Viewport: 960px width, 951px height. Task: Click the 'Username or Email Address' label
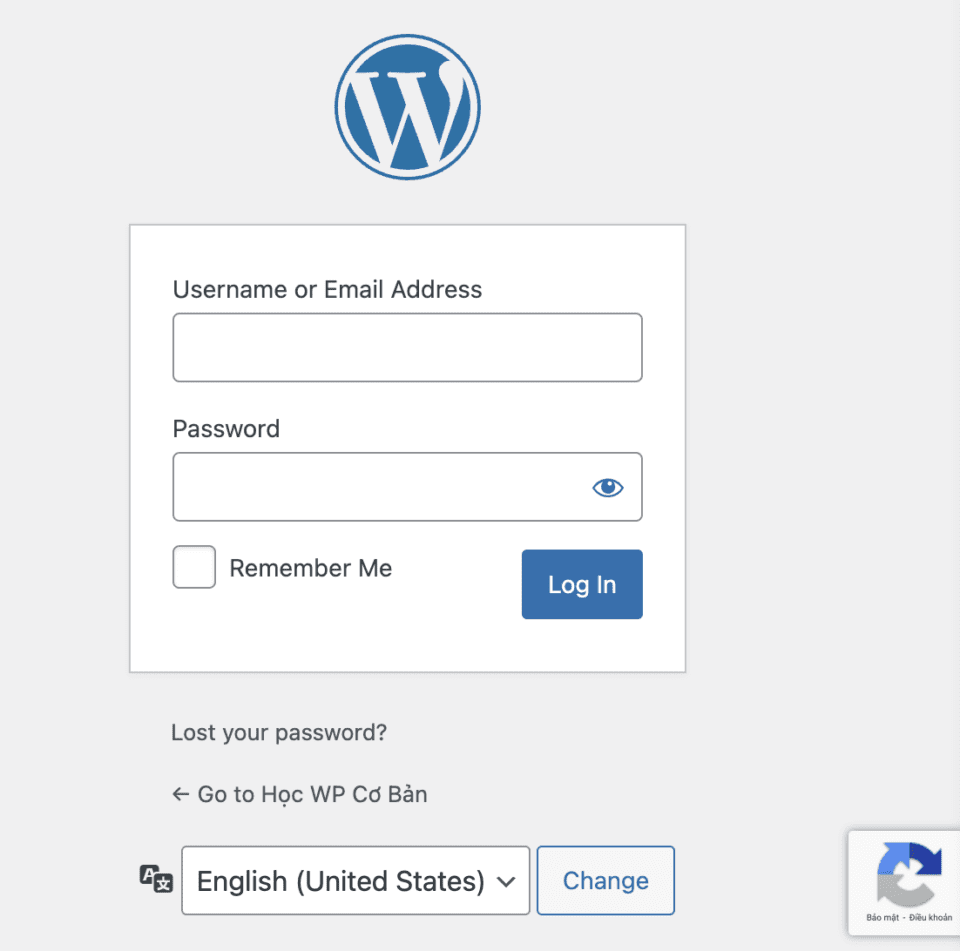(x=327, y=290)
